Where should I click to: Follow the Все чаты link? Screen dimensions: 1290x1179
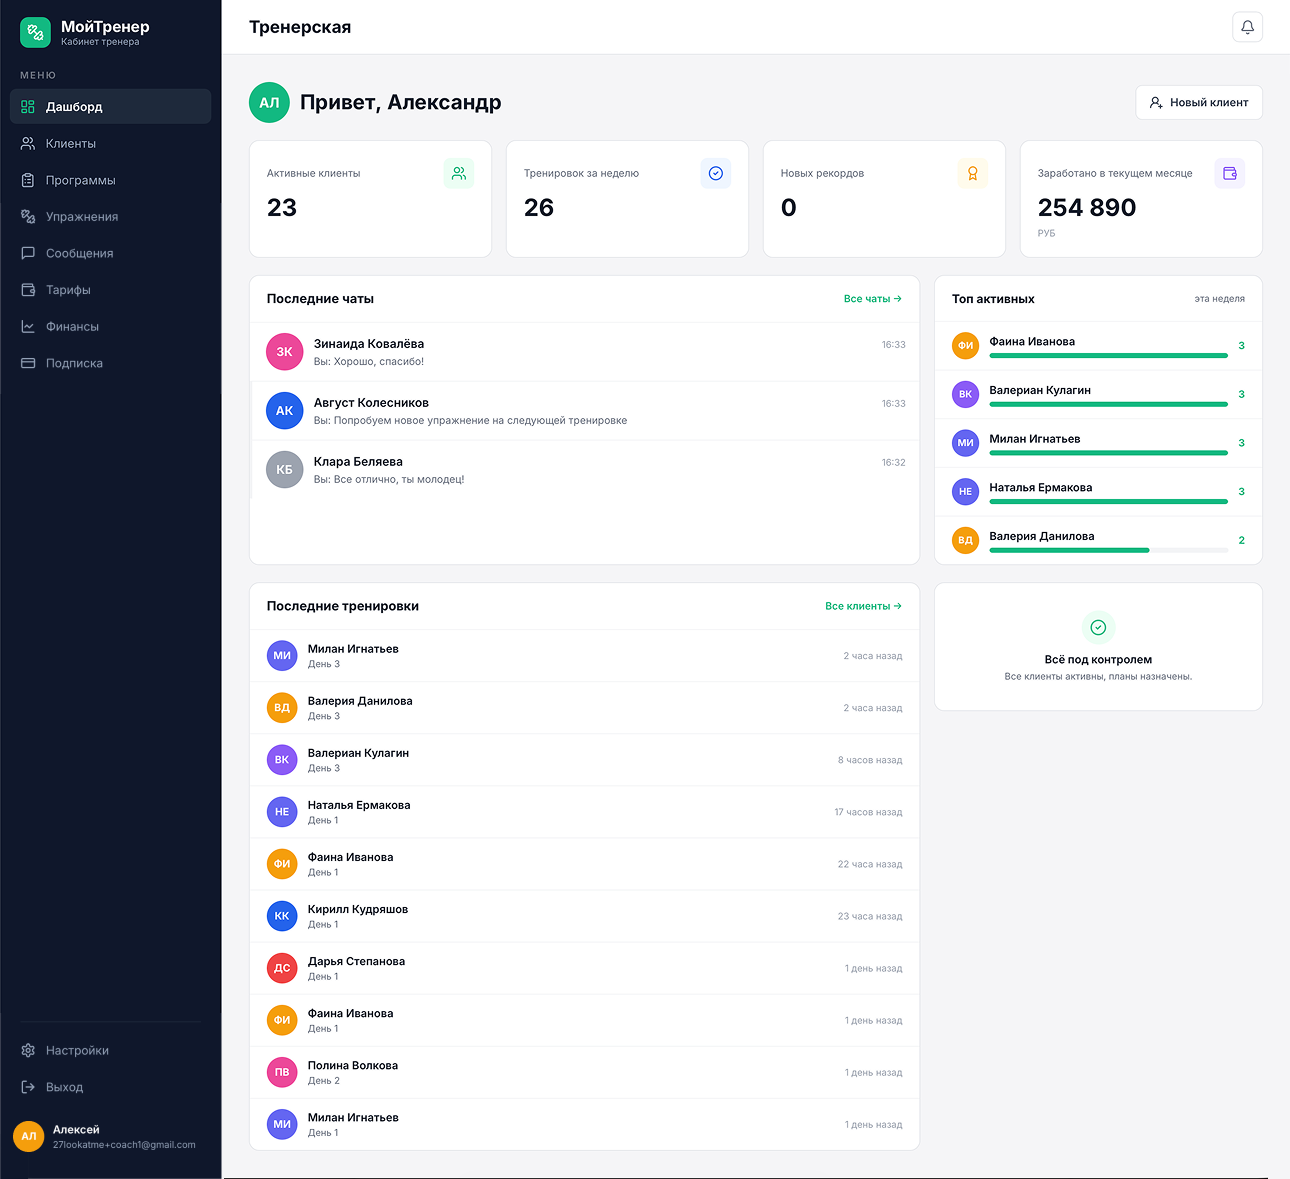click(873, 298)
